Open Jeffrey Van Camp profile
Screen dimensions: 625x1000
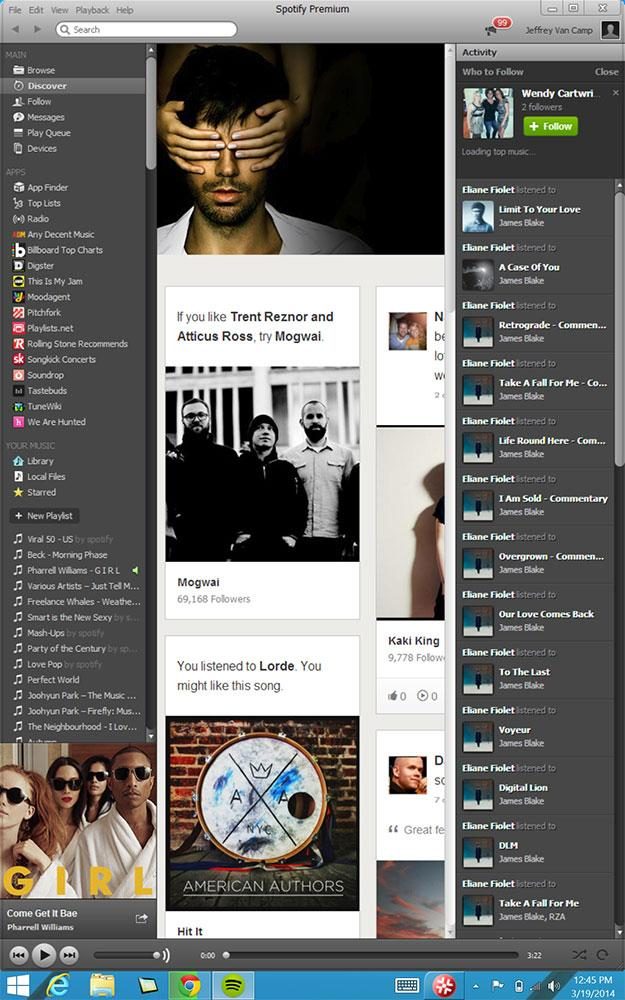tap(559, 30)
